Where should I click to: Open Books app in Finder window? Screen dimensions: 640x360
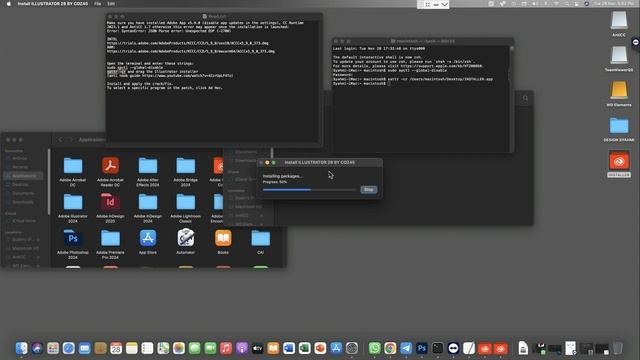tap(223, 242)
